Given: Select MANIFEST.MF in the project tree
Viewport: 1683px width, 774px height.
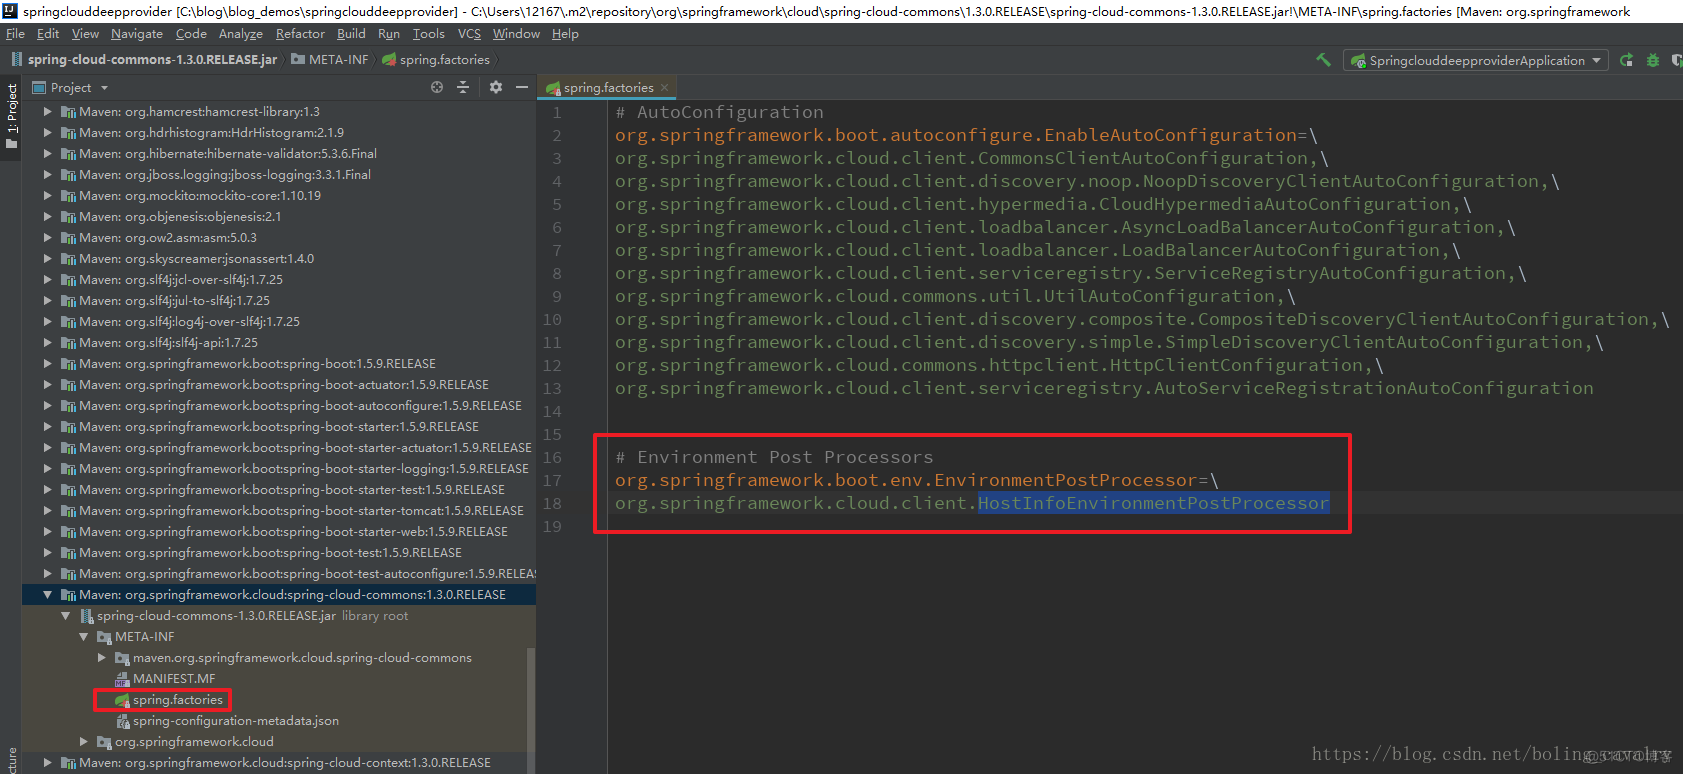Looking at the screenshot, I should (173, 679).
